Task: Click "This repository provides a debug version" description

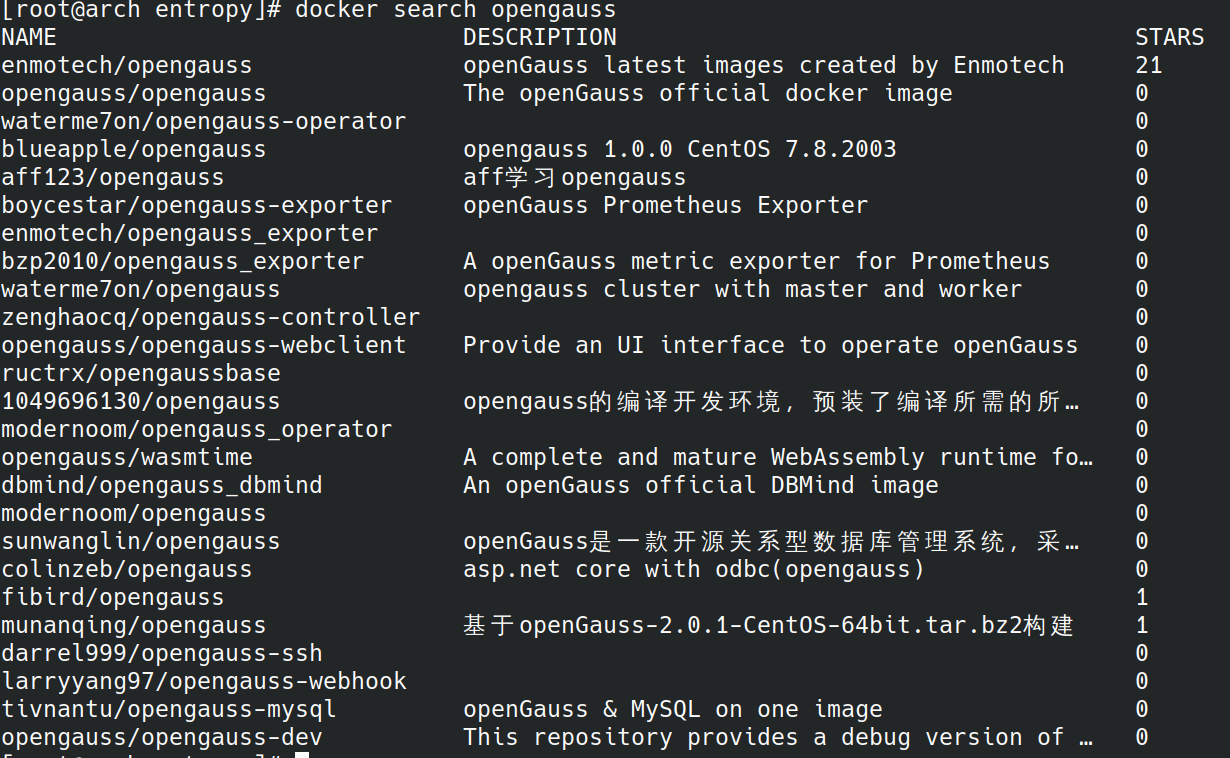Action: click(778, 738)
